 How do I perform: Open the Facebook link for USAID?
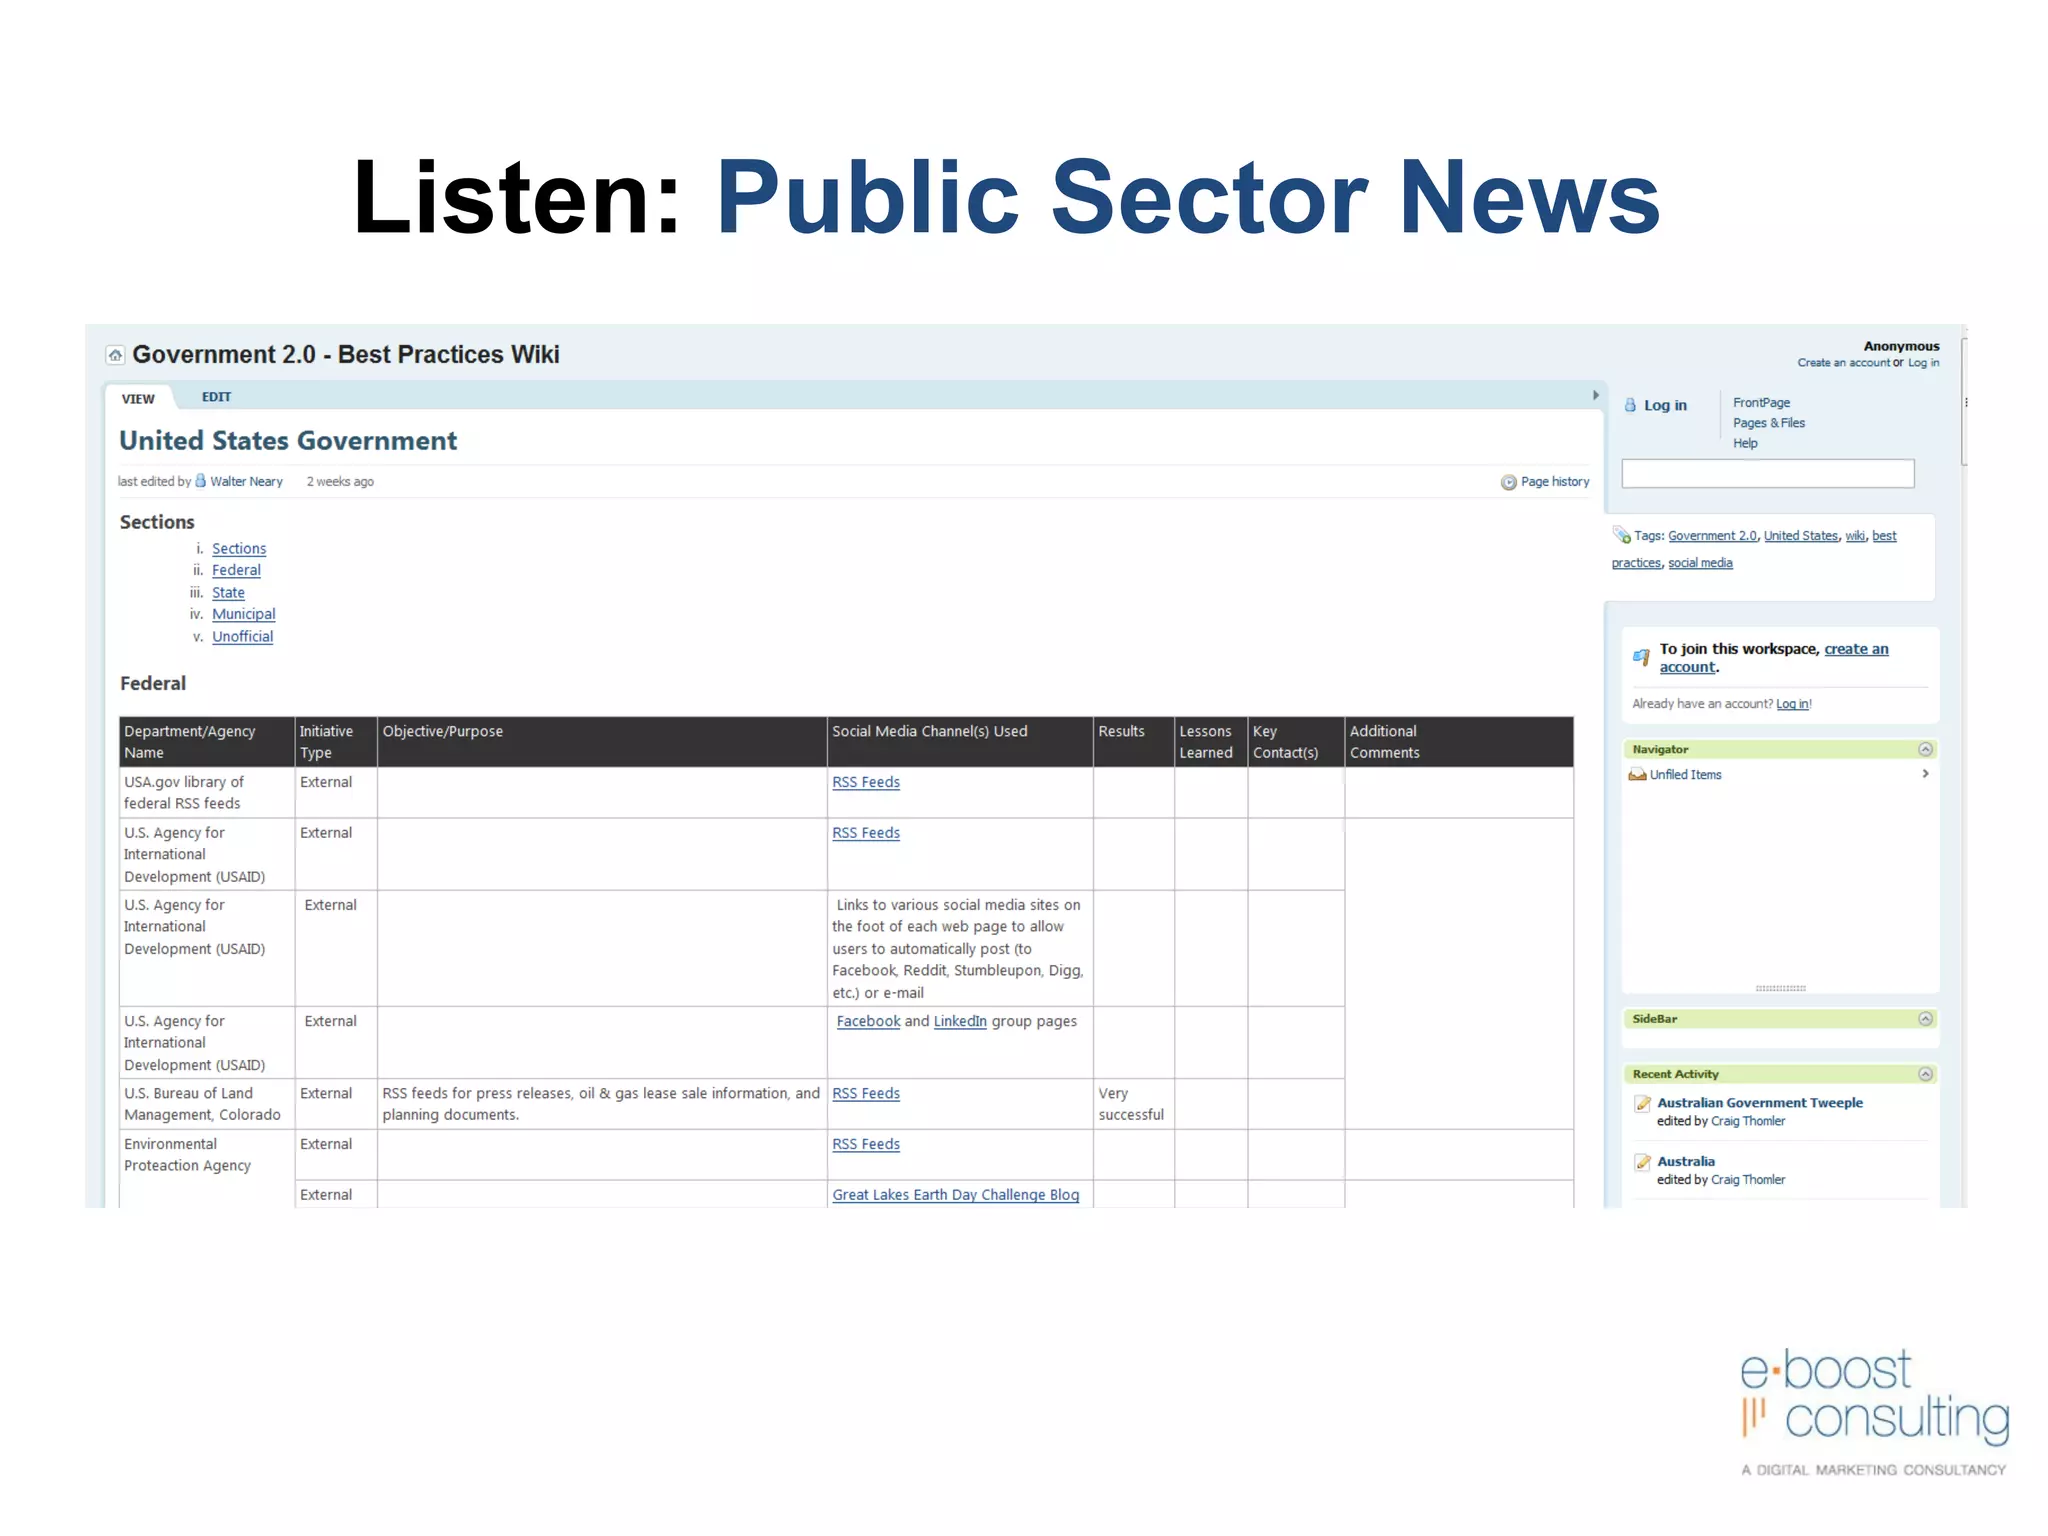(868, 1022)
